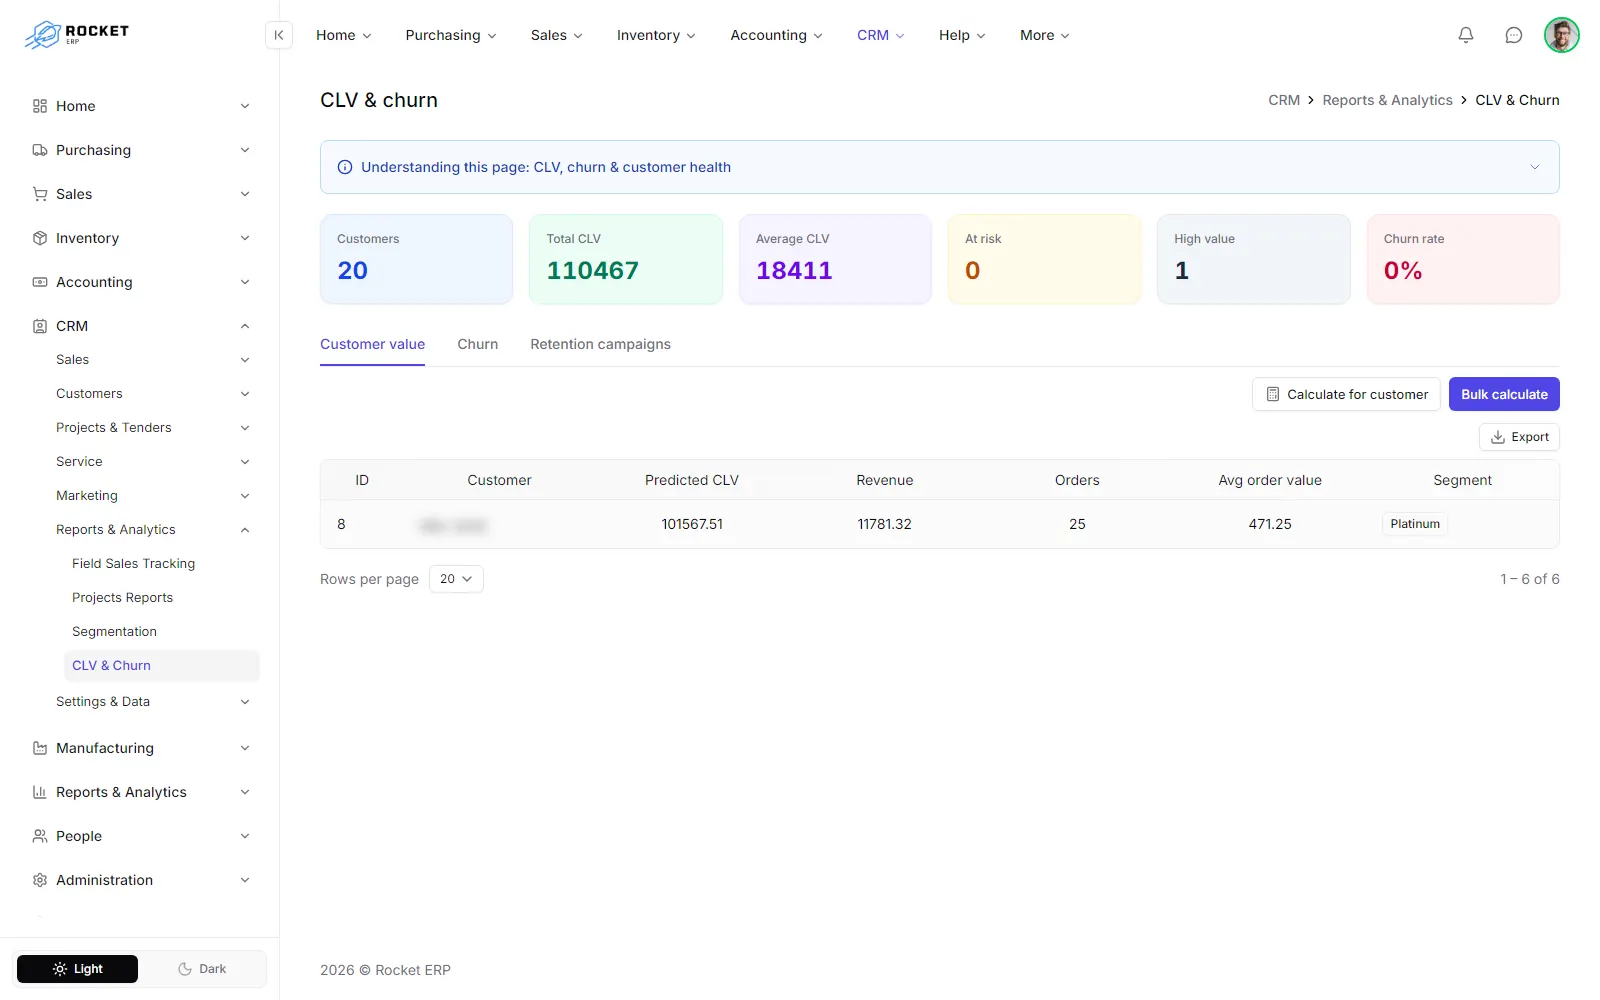Expand the Customers submenu in sidebar
Image resolution: width=1600 pixels, height=1000 pixels.
245,394
